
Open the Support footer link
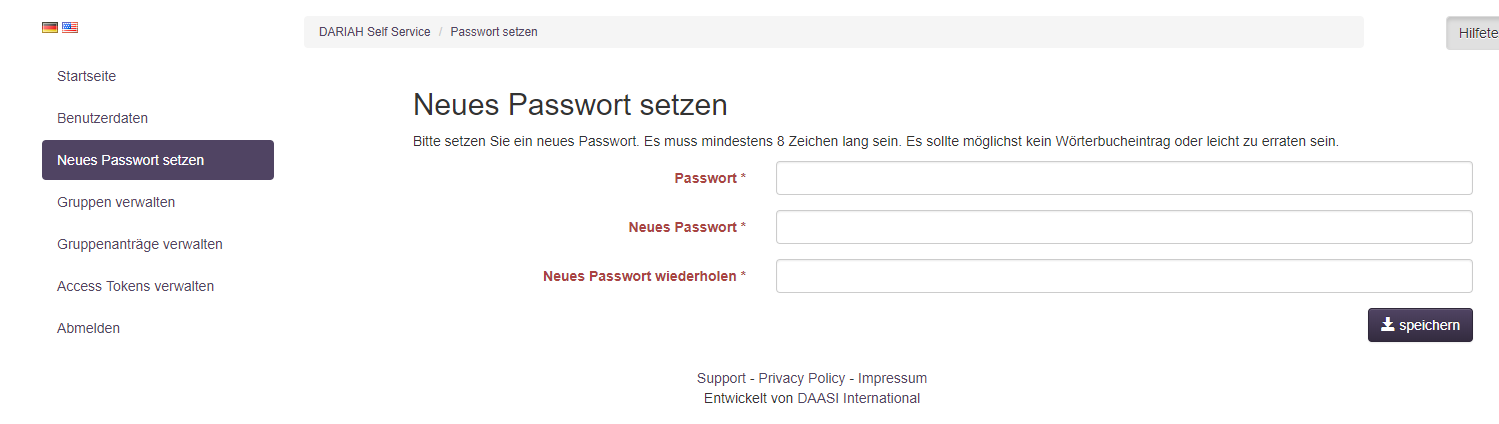click(721, 378)
